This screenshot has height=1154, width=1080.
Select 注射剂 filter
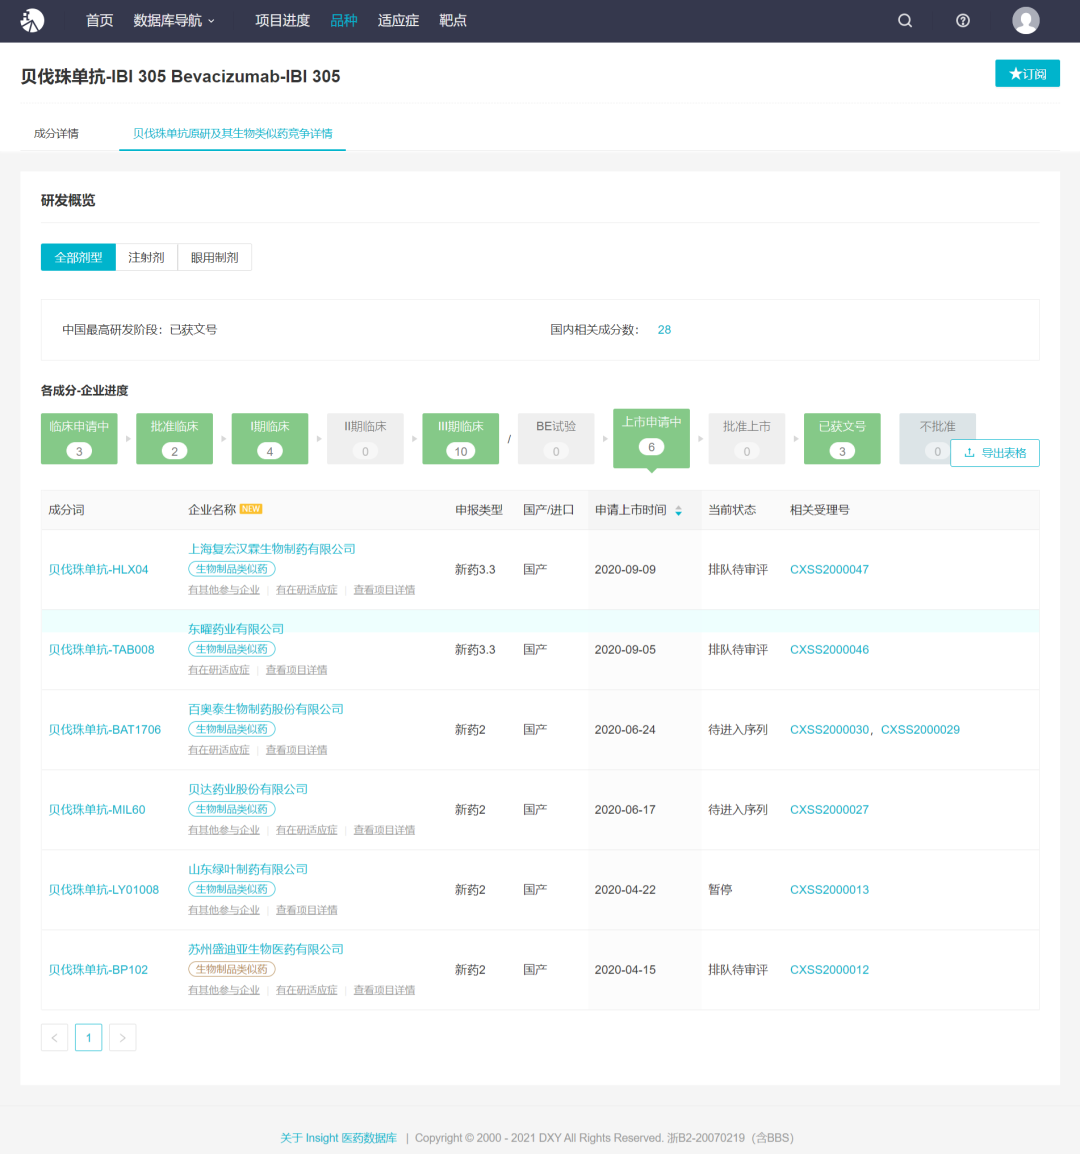147,258
